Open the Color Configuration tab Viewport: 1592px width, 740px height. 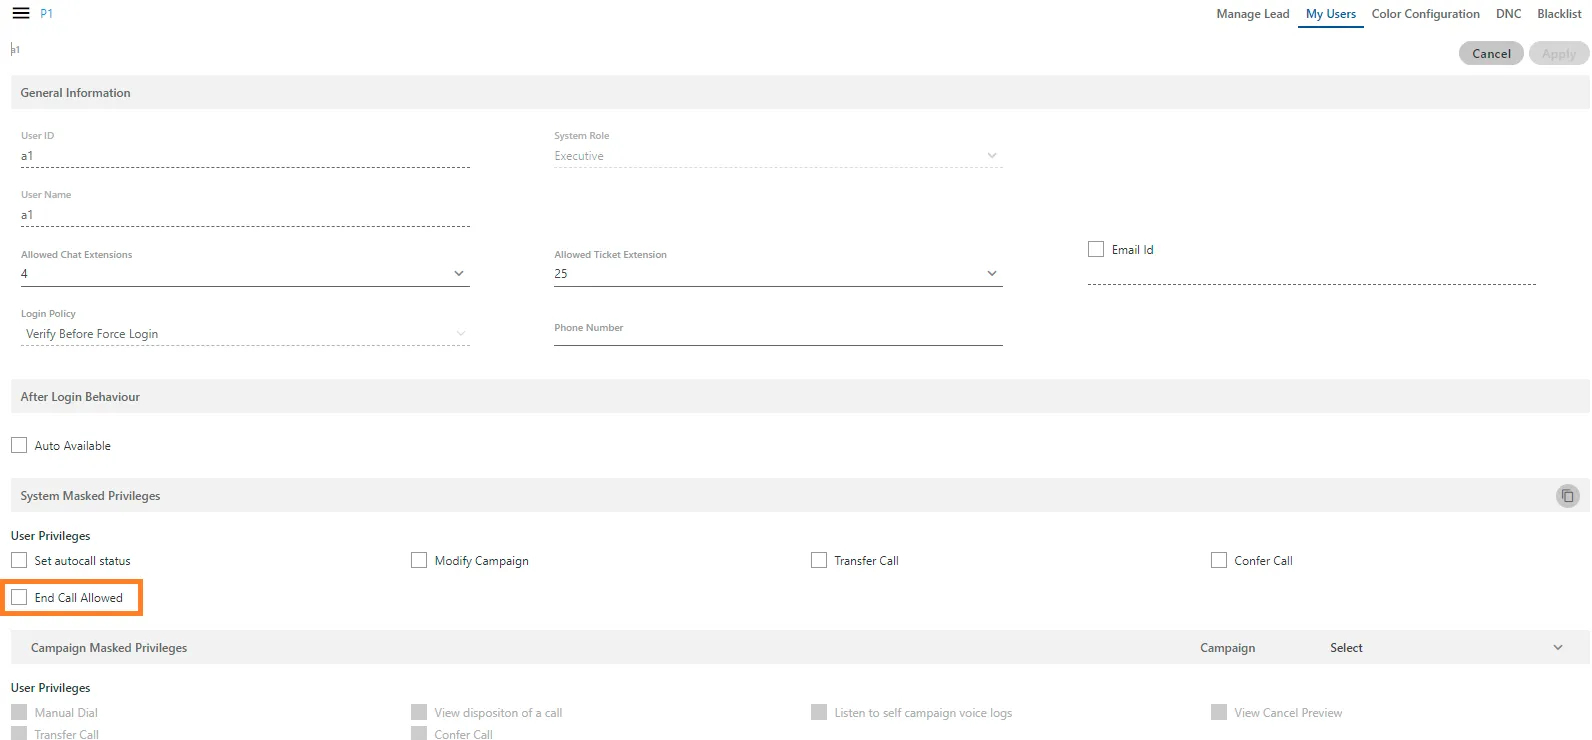pyautogui.click(x=1425, y=14)
